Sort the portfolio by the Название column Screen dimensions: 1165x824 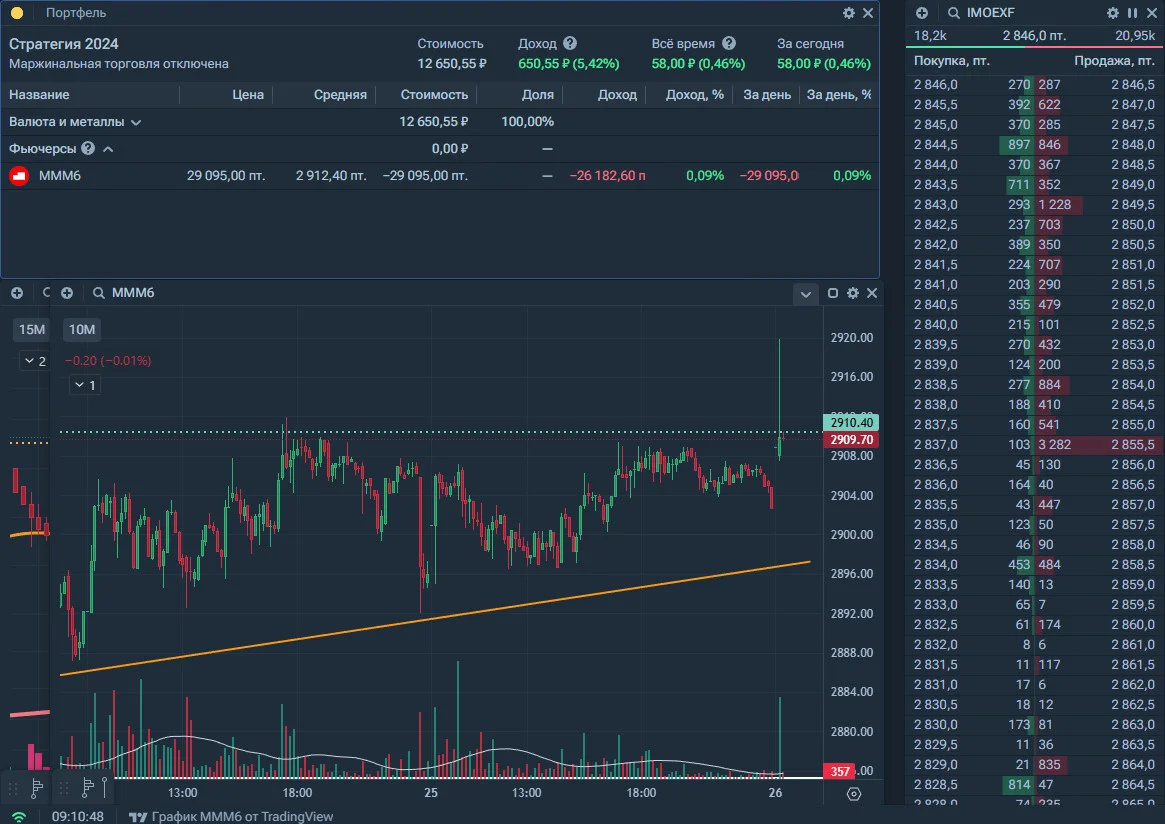click(x=39, y=94)
